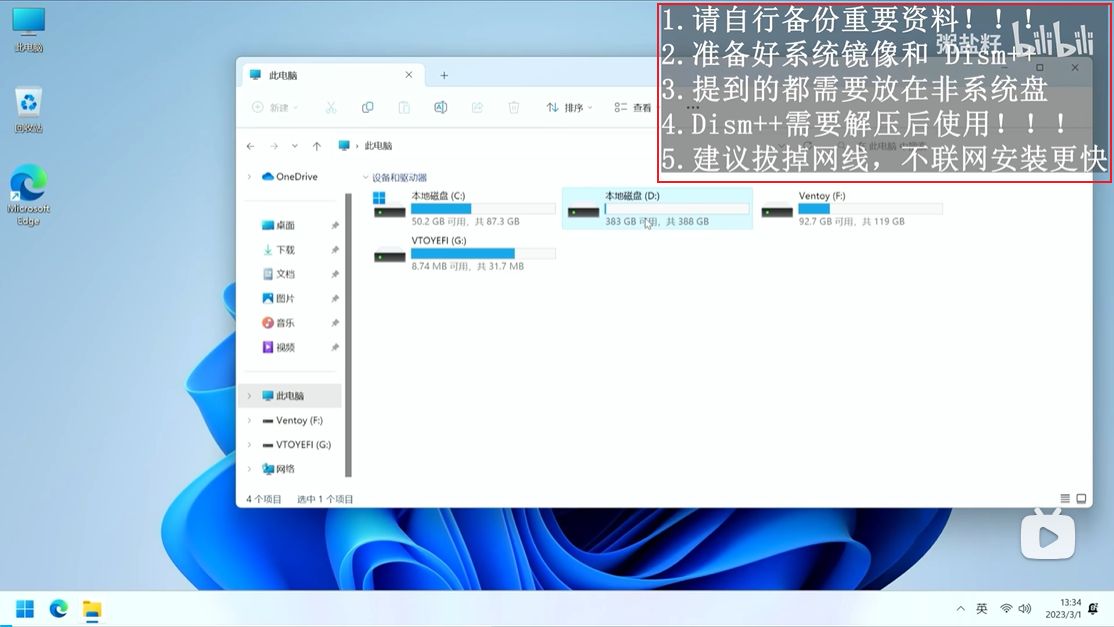The width and height of the screenshot is (1114, 627).
Task: Click the Up one level arrow
Action: click(x=317, y=146)
